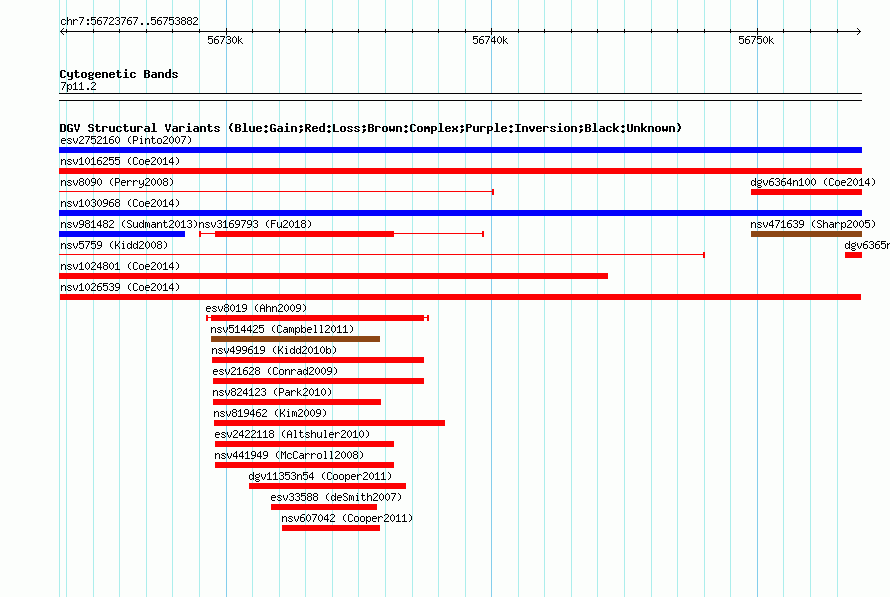Click the 56750k ruler label
Screen dimensions: 890x597
coord(755,40)
